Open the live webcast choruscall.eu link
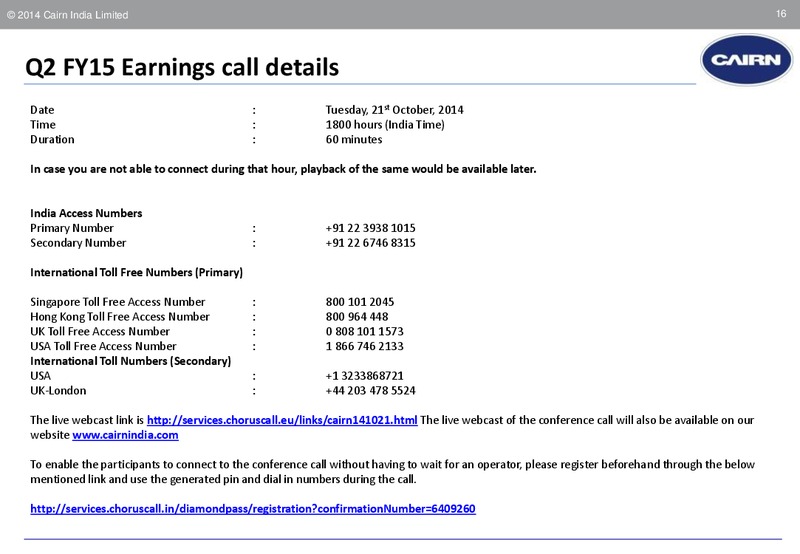800x554 pixels. click(282, 420)
